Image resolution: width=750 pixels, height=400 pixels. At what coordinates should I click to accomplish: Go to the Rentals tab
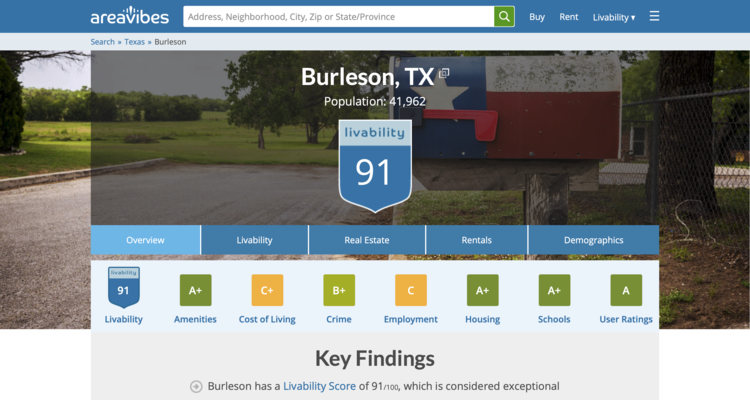point(476,240)
